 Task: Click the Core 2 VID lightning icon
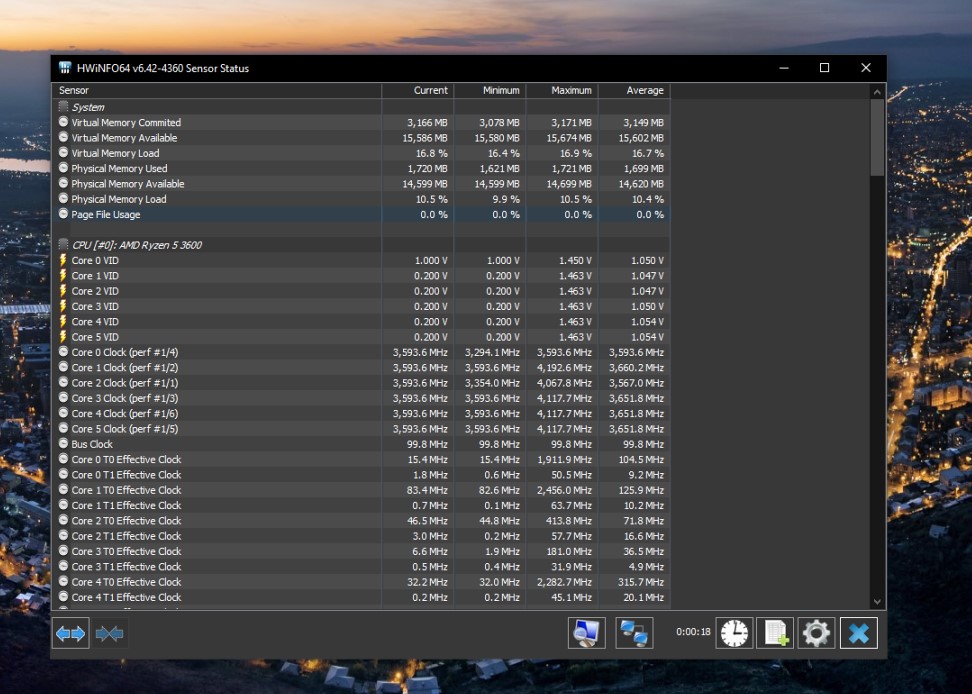63,291
